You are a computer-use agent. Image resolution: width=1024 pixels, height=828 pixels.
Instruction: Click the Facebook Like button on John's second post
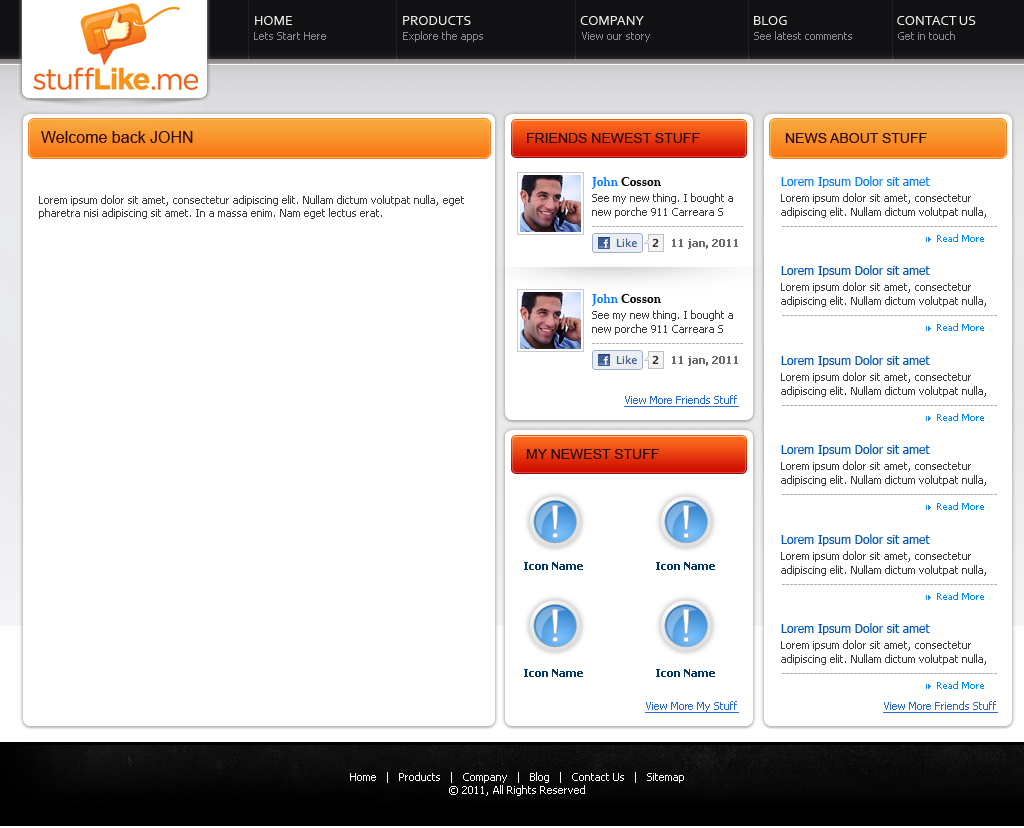pos(617,359)
